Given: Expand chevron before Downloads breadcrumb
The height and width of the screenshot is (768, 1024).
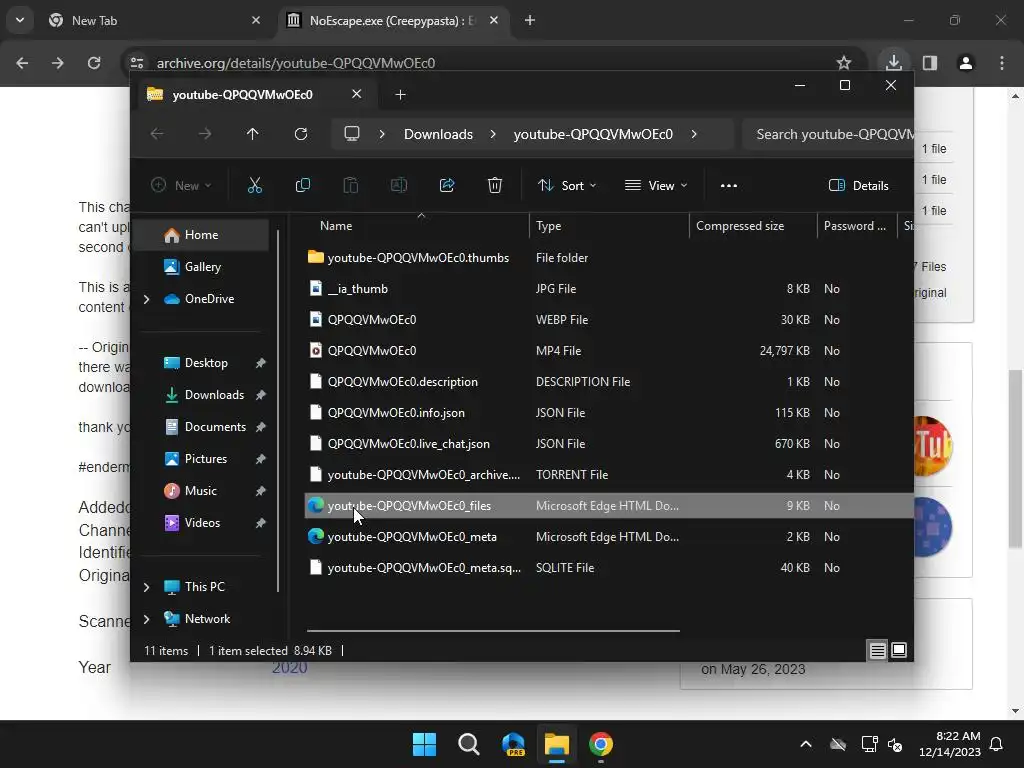Looking at the screenshot, I should point(382,134).
